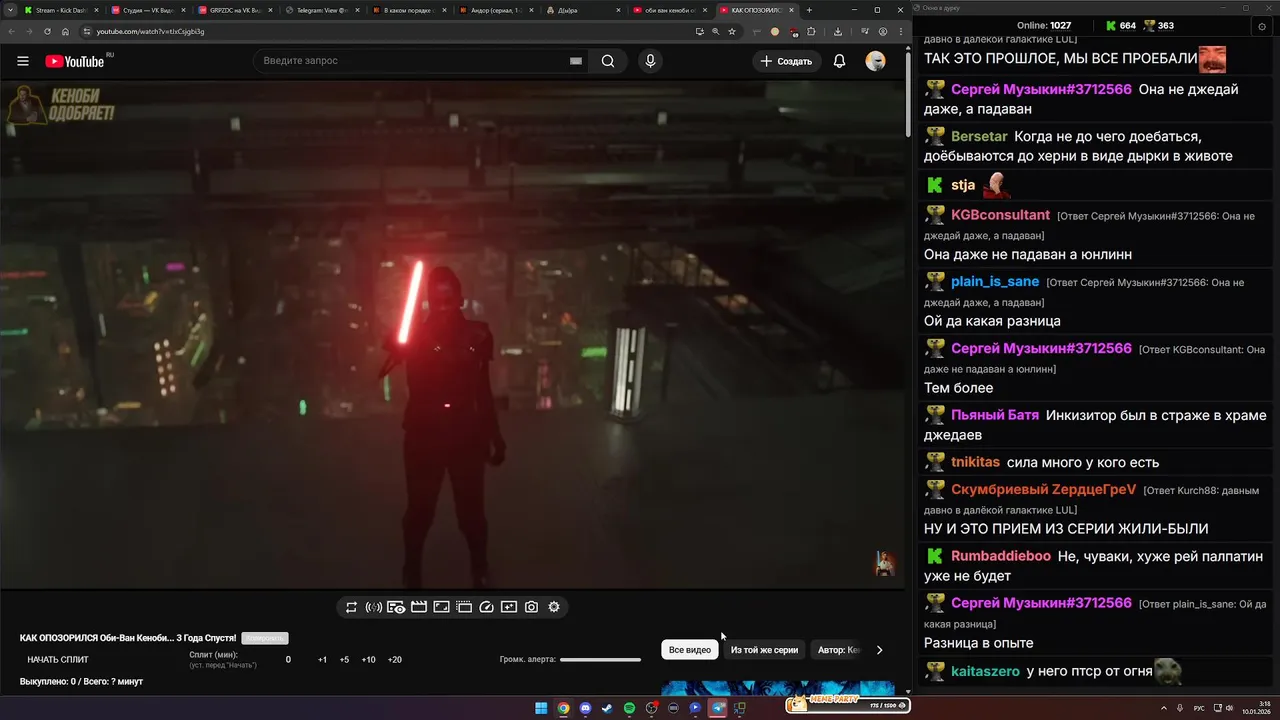Click the playback speed gauge icon
The width and height of the screenshot is (1280, 720).
tap(487, 607)
